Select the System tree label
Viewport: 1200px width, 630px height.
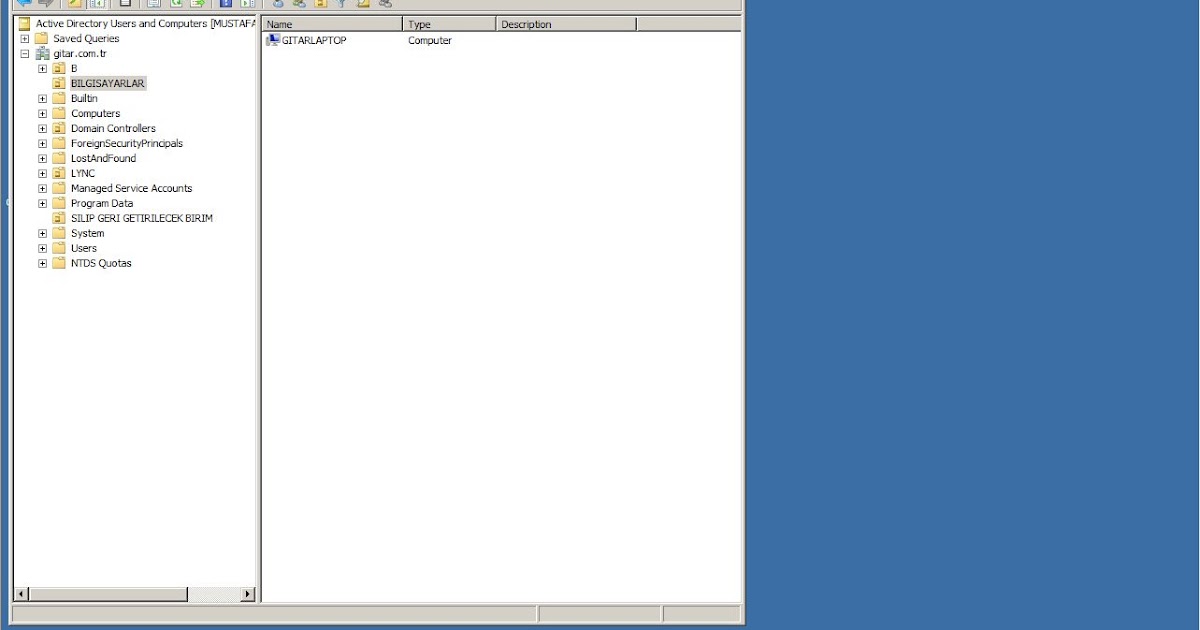point(87,233)
